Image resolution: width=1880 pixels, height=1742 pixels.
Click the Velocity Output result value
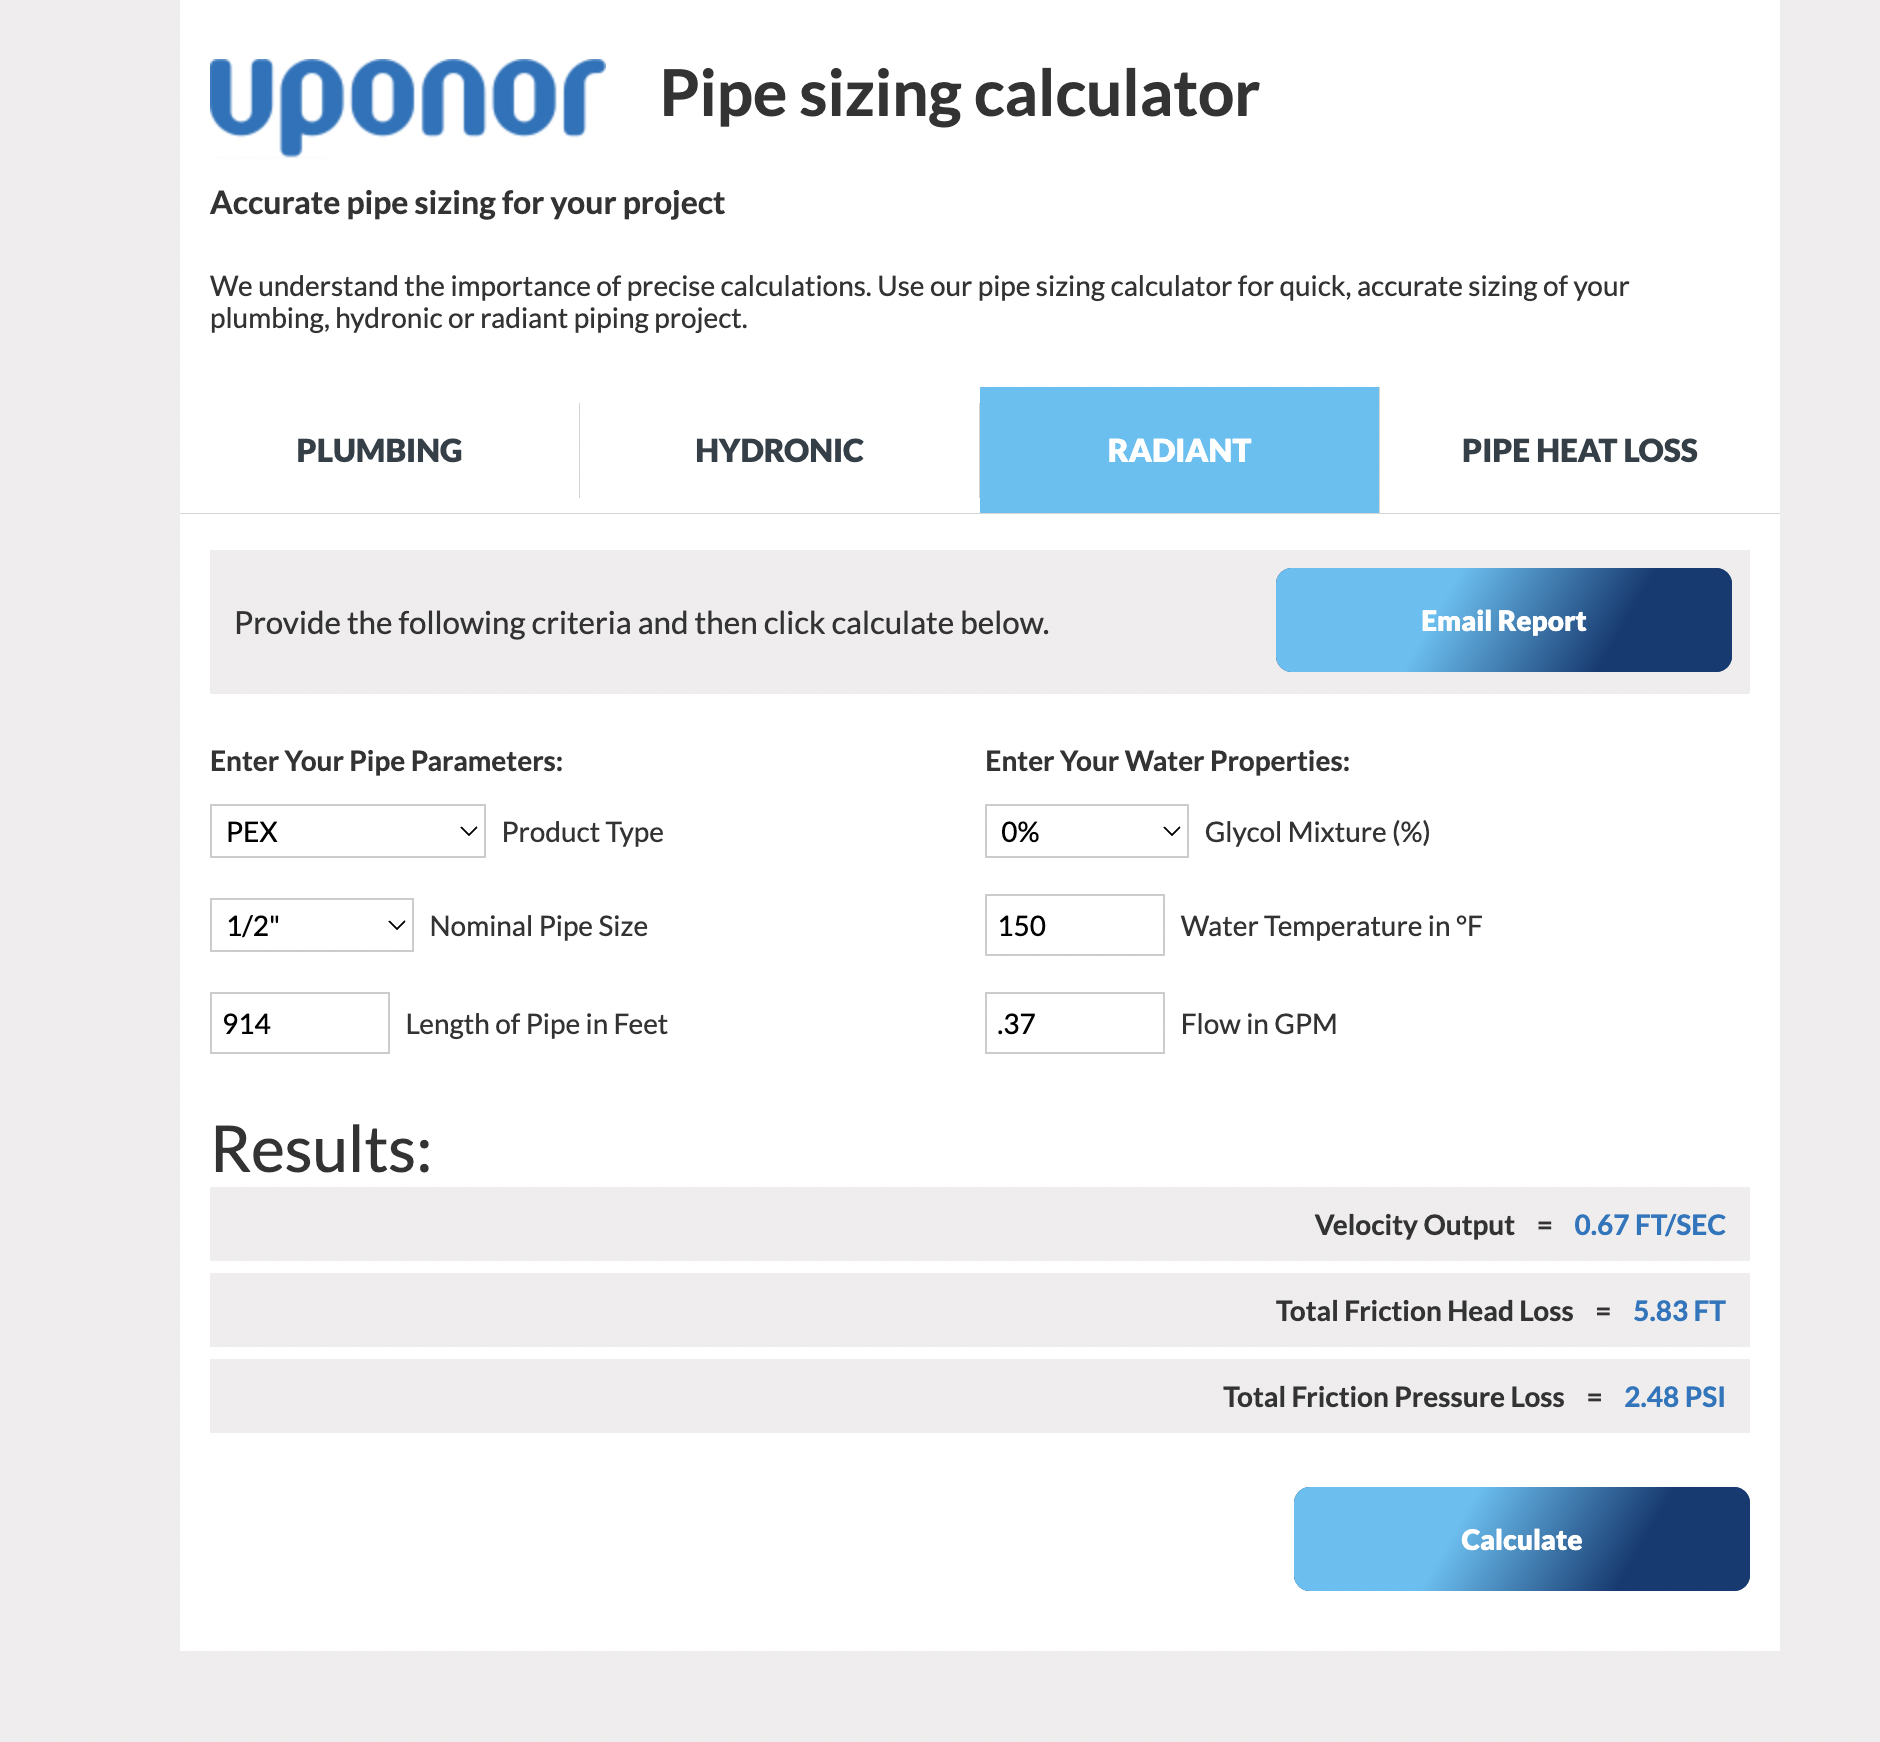click(1650, 1225)
